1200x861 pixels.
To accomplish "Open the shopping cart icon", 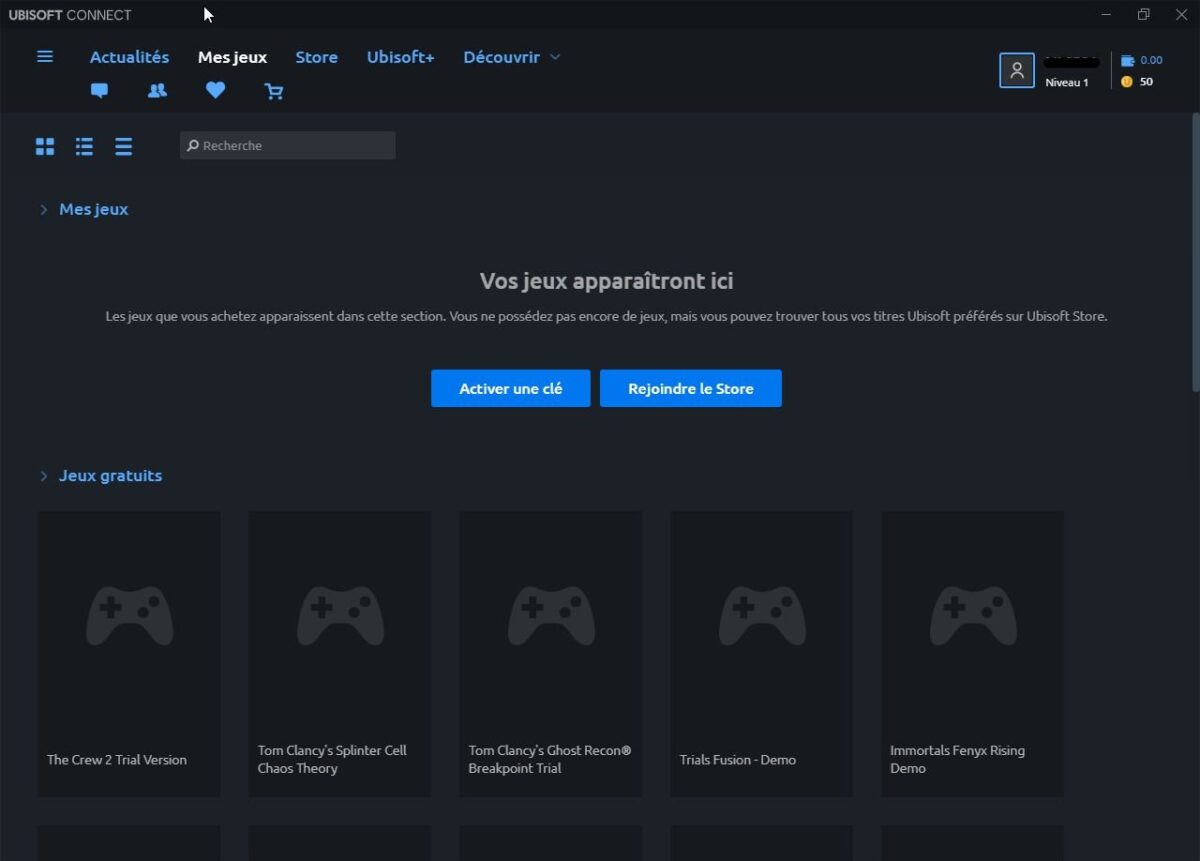I will pyautogui.click(x=273, y=91).
